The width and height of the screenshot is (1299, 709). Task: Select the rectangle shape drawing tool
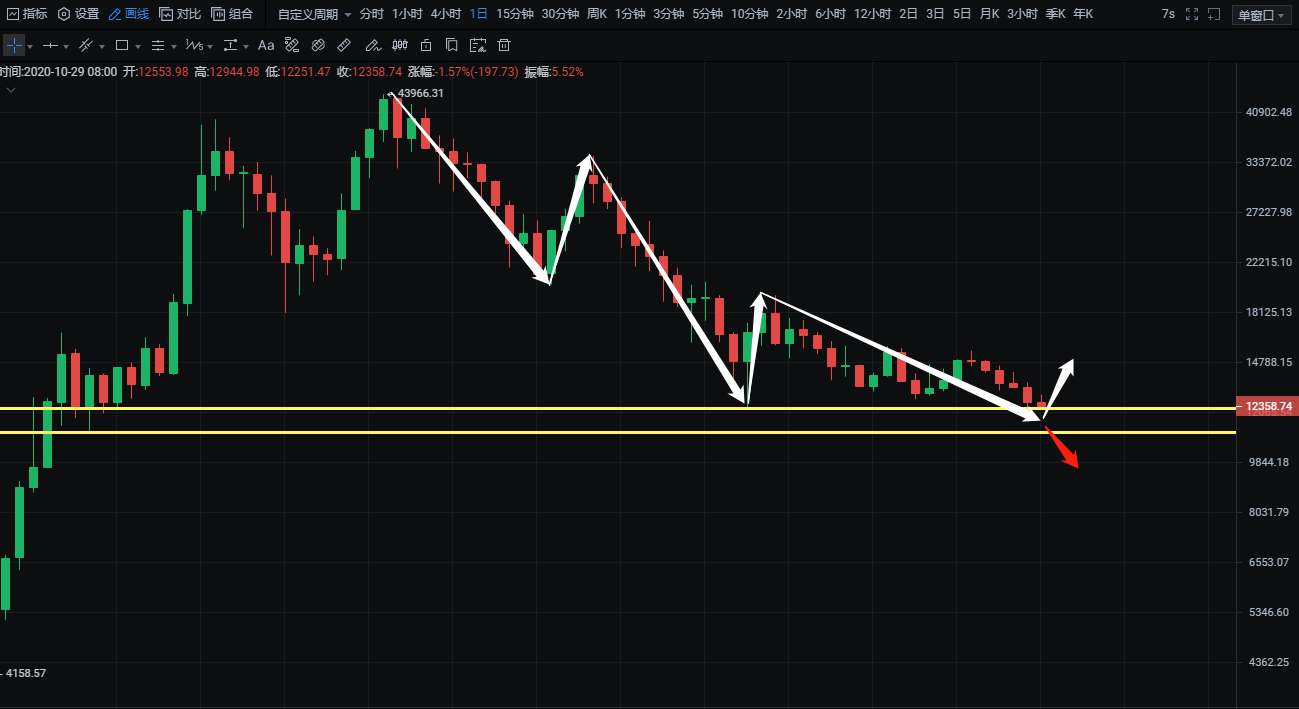point(122,46)
